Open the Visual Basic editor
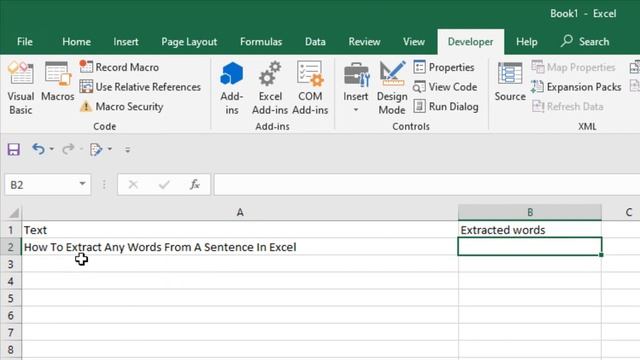640x360 pixels. [20, 88]
